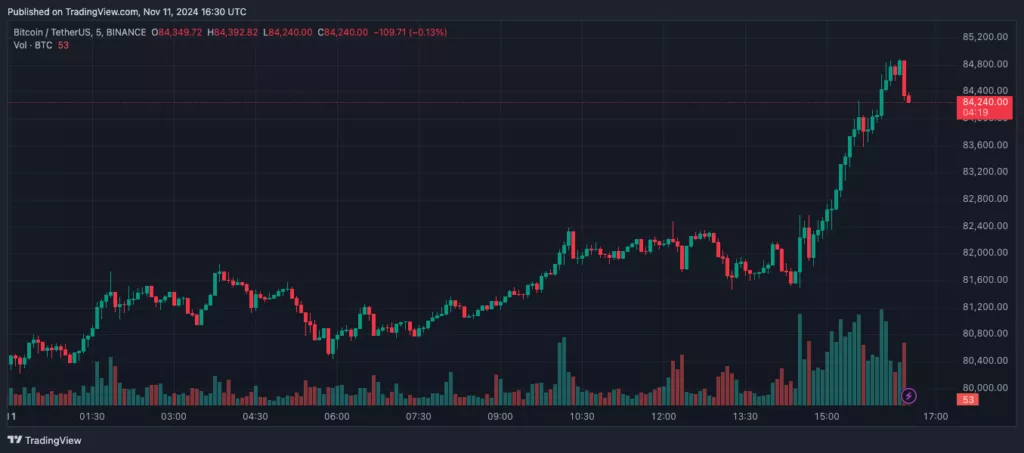This screenshot has width=1024, height=453.
Task: Click the 17:00 time axis marker
Action: (x=935, y=416)
